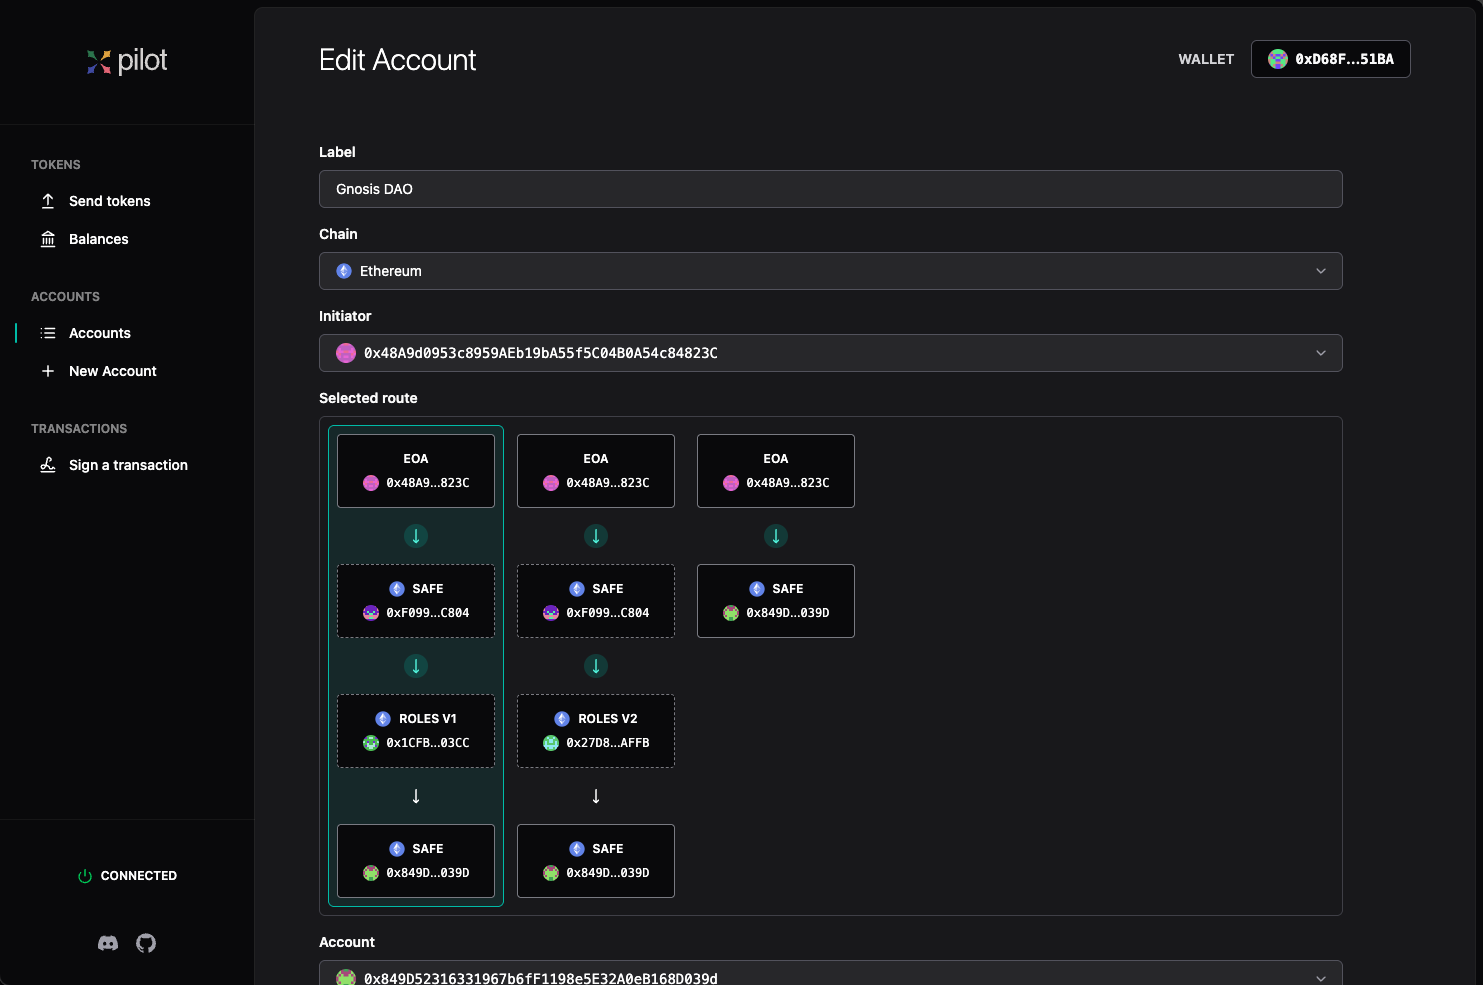Click the Initiator pink avatar icon
This screenshot has width=1483, height=985.
[x=346, y=353]
